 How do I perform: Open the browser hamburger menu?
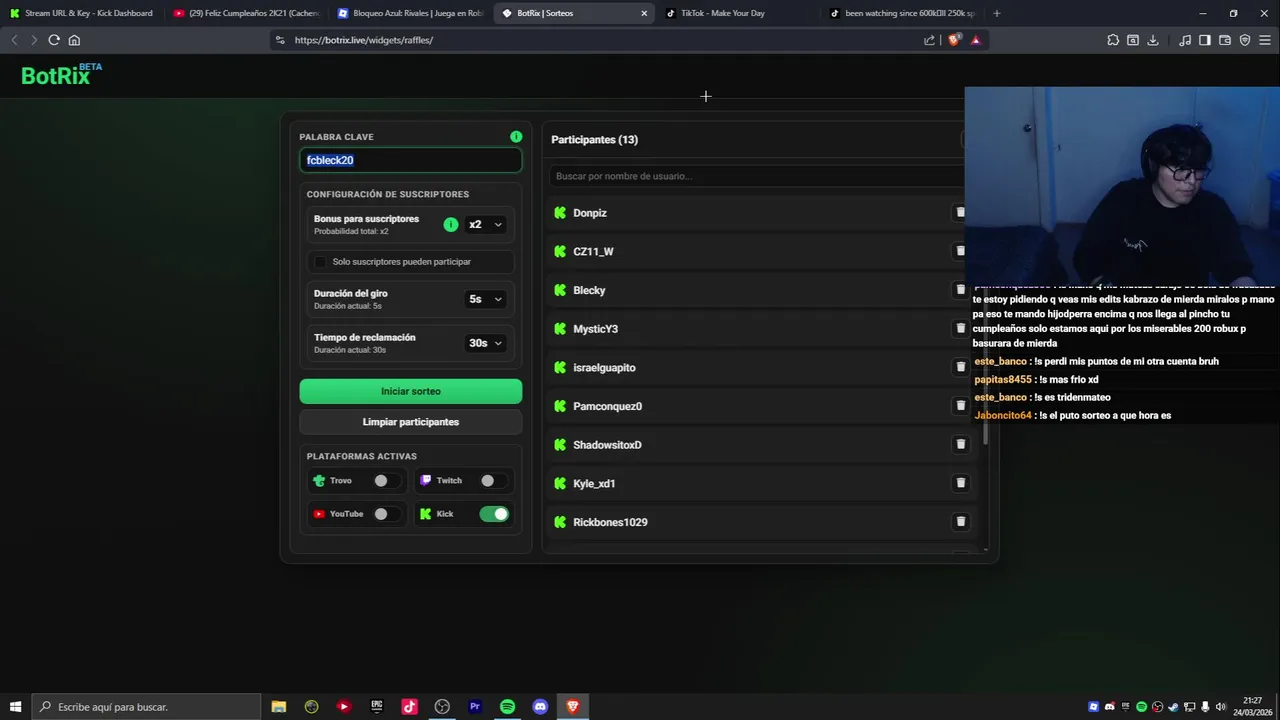coord(1265,40)
